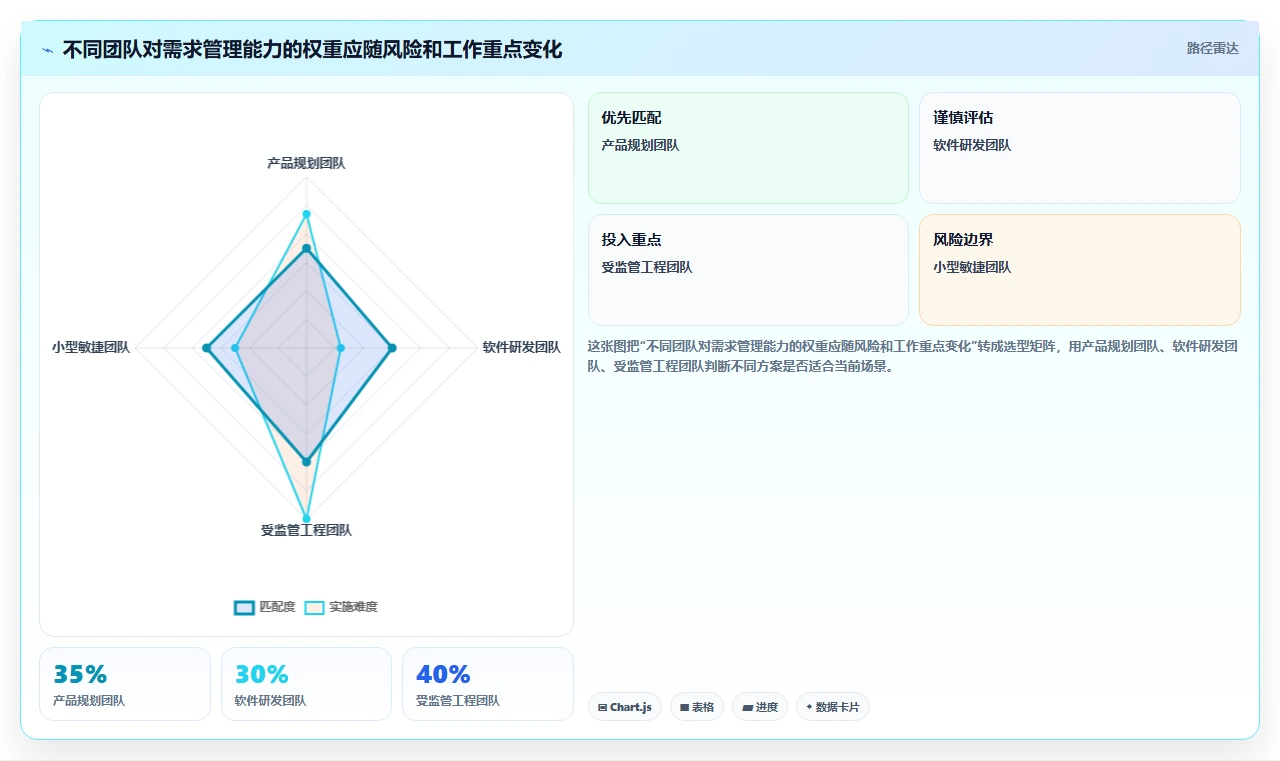The image size is (1280, 761).
Task: Click the 实施难度 data point on 产品规划团队 axis
Action: [306, 214]
